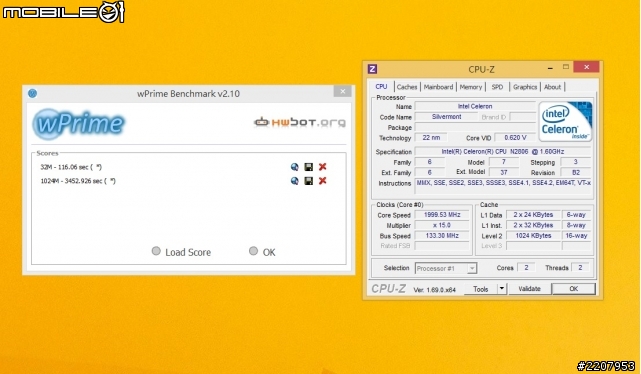This screenshot has height=374, width=641.
Task: Click the Level 2 1024 KBytes value
Action: pos(533,236)
